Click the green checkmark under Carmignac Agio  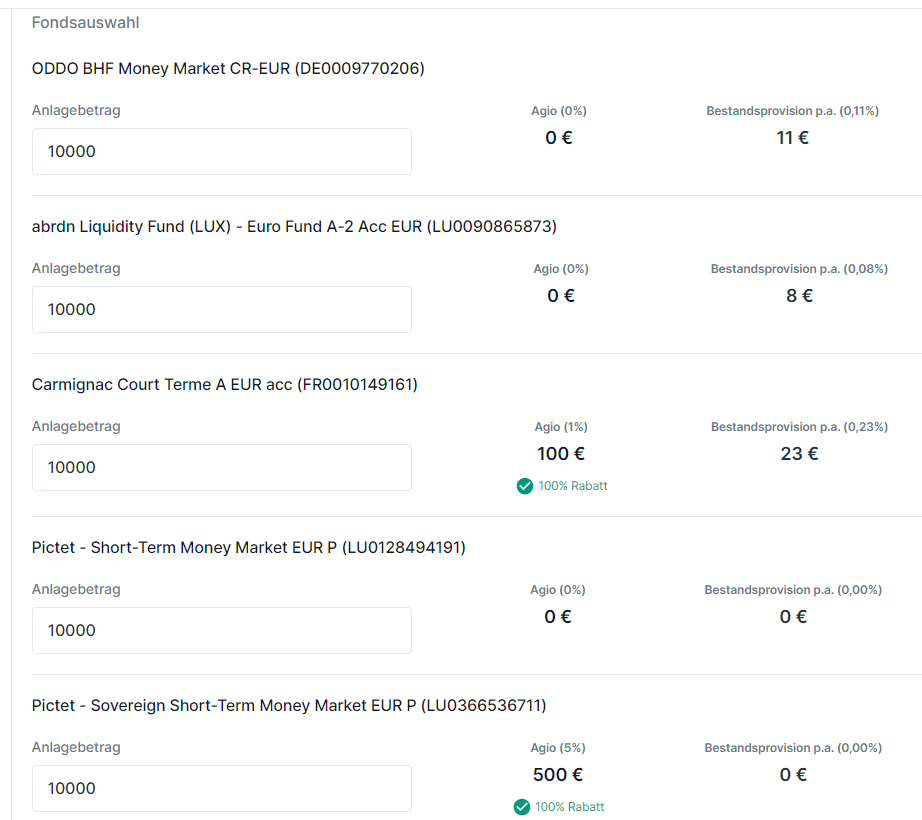point(525,486)
